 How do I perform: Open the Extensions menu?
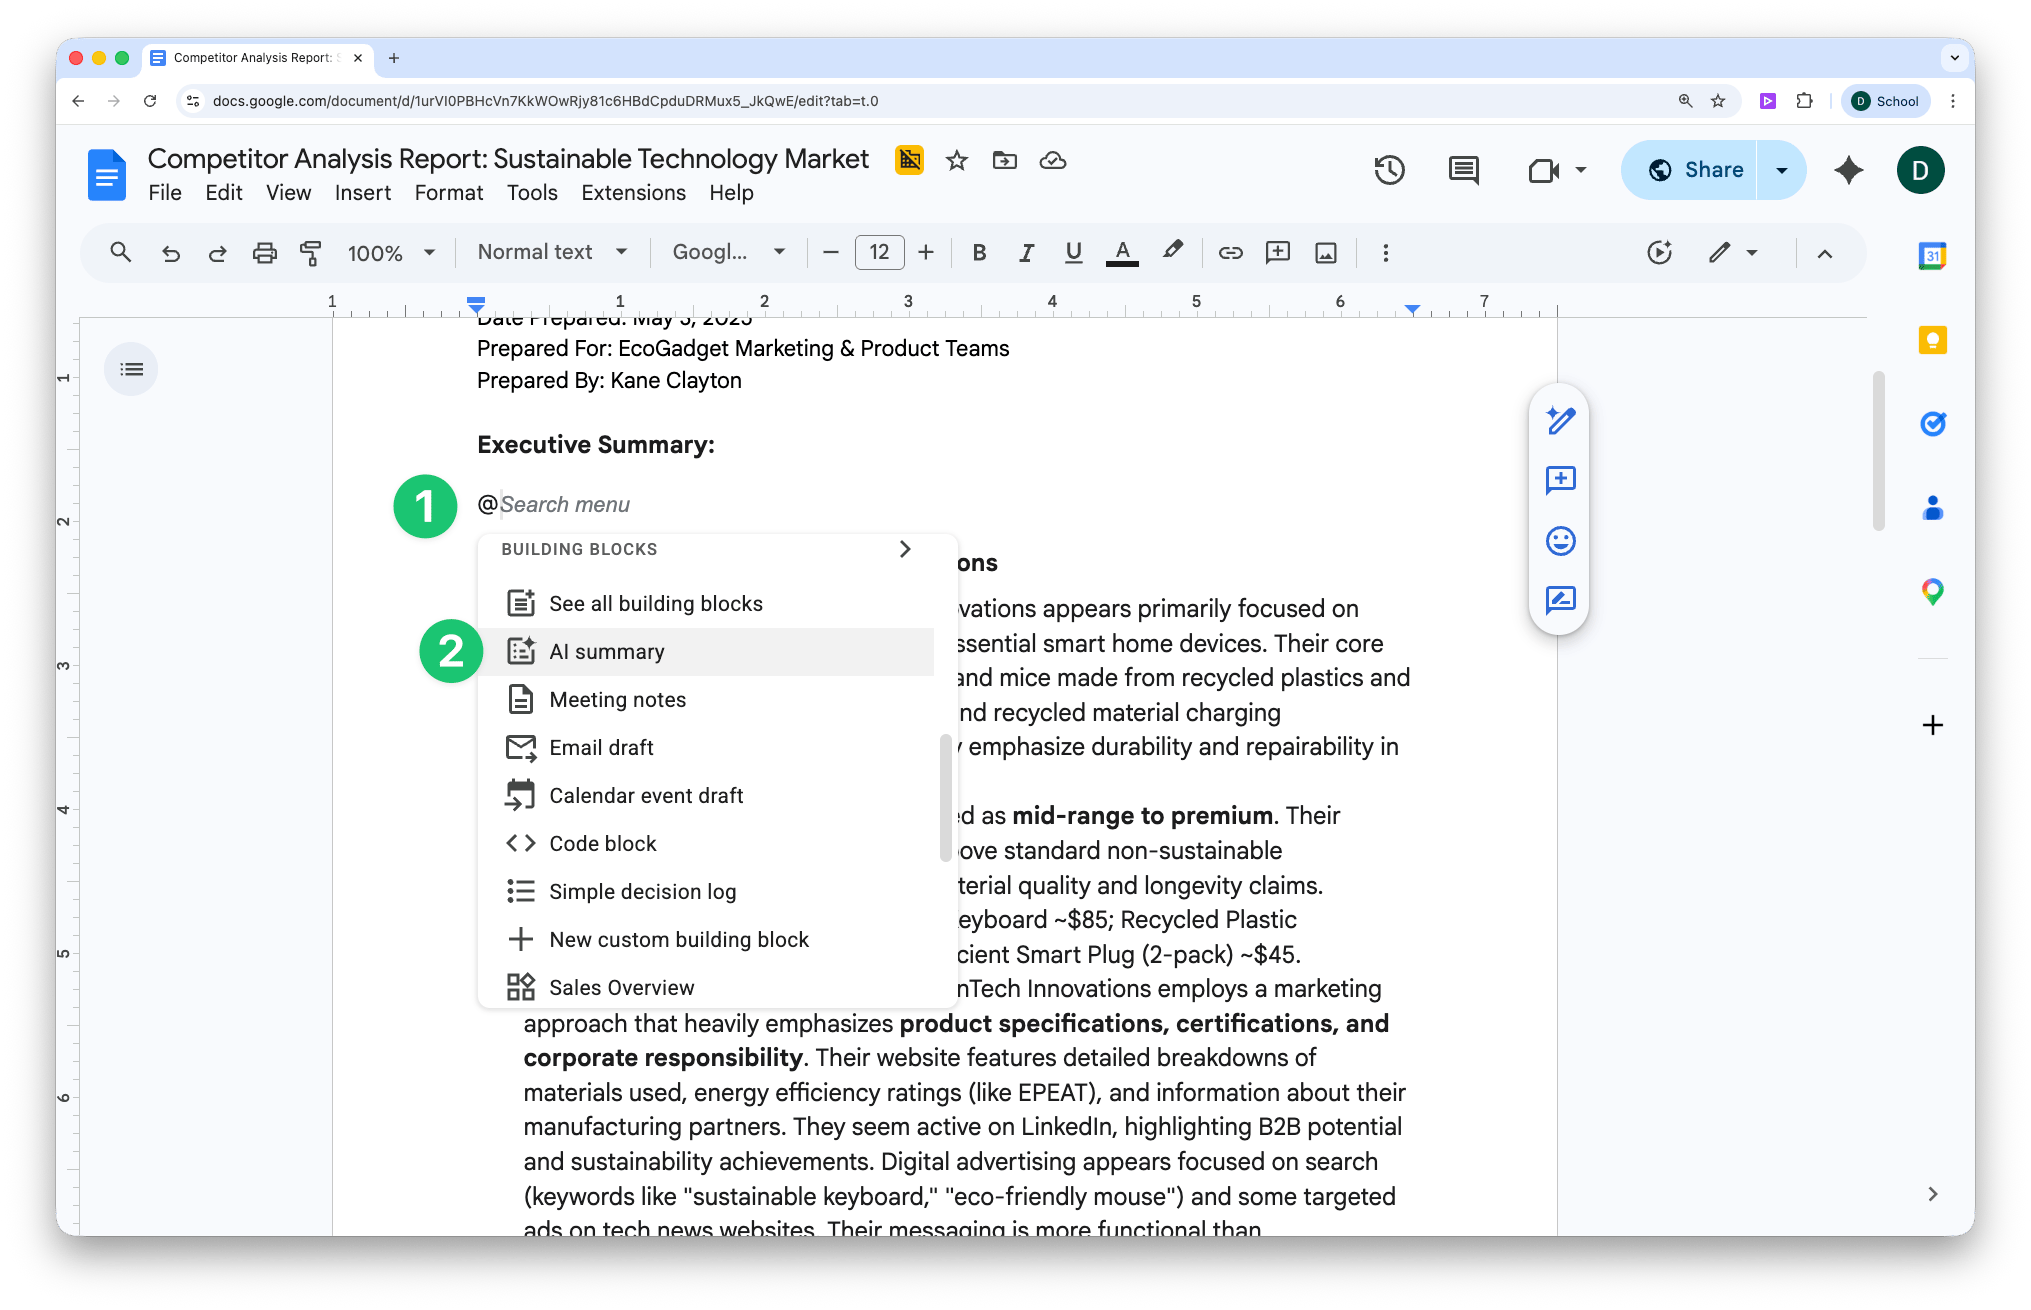[x=633, y=193]
